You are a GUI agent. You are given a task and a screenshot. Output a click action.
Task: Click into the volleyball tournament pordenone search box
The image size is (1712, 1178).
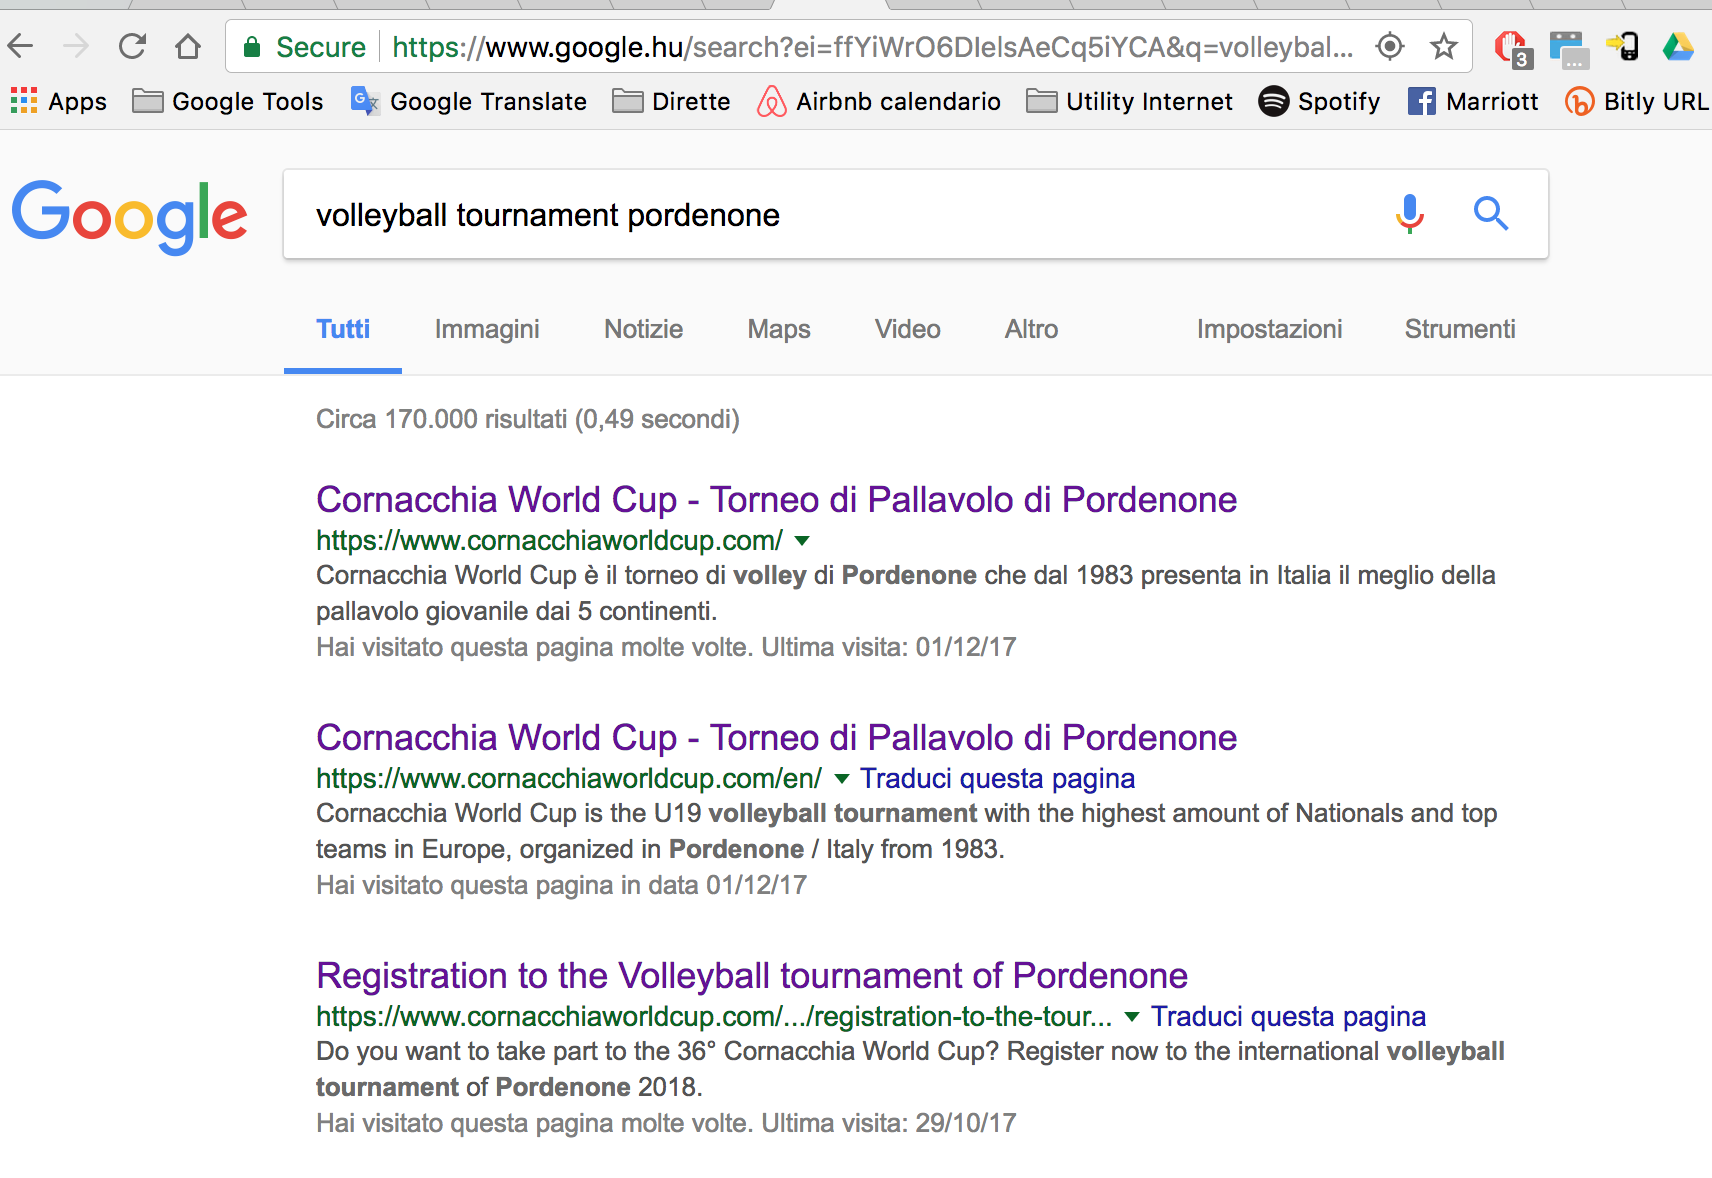click(830, 214)
